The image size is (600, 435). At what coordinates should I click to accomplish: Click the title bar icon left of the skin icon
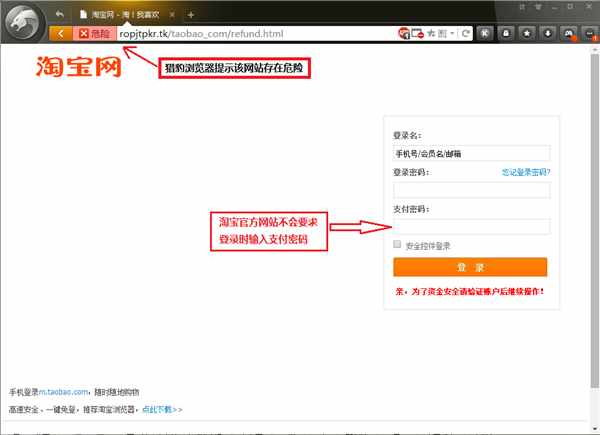522,7
